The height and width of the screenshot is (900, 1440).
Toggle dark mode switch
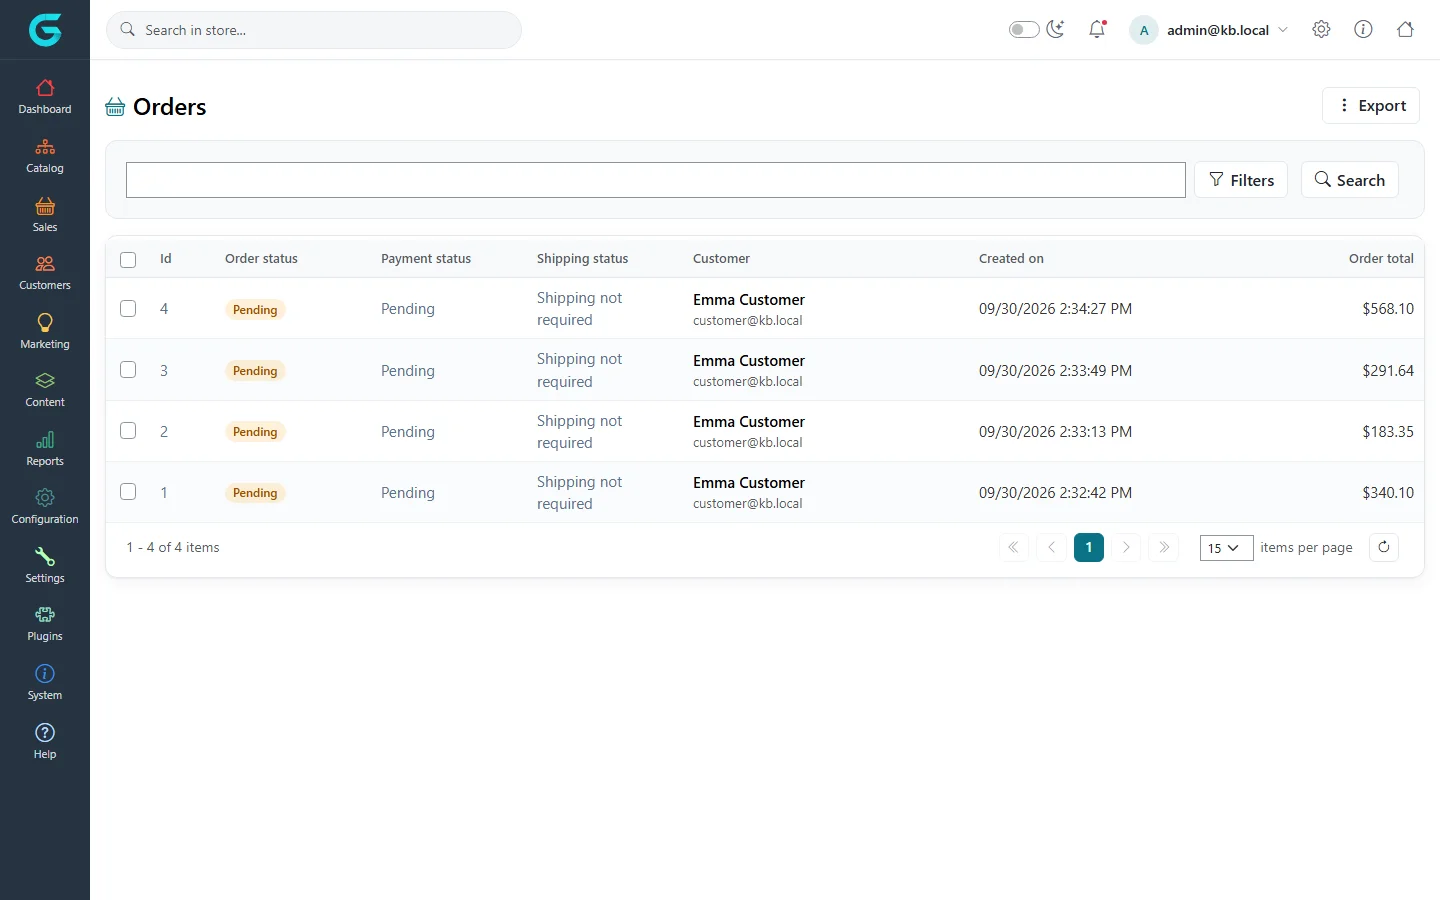pyautogui.click(x=1024, y=30)
